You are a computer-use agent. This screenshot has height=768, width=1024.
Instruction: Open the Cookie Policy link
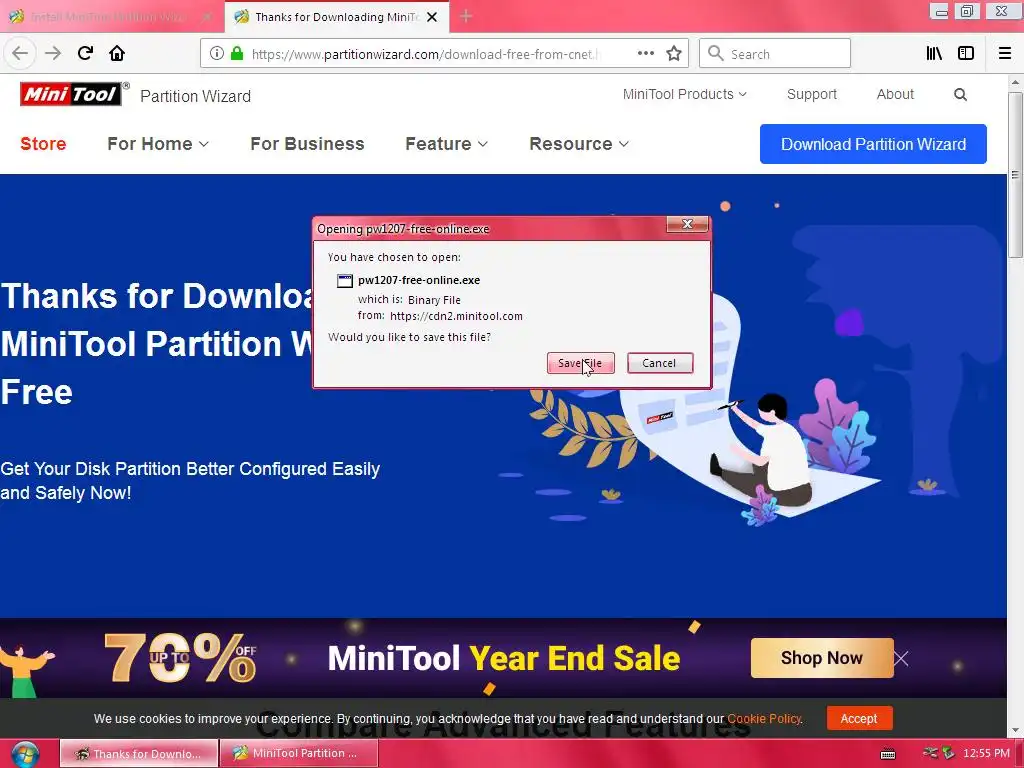click(763, 718)
